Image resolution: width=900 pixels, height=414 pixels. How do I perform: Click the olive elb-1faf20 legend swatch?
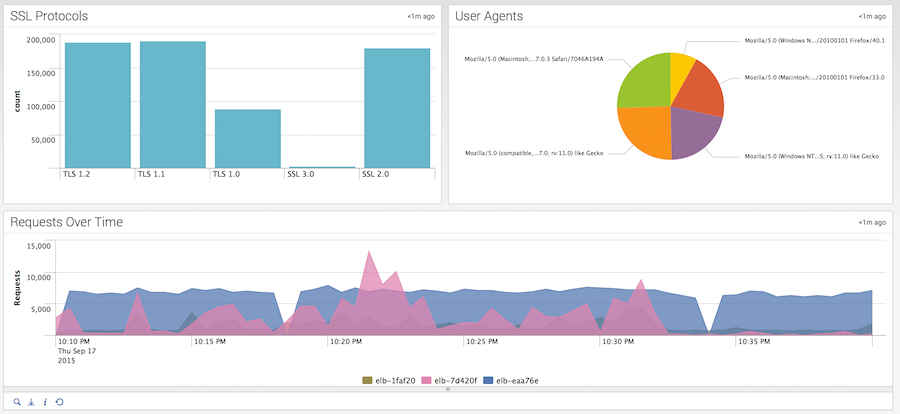tap(366, 380)
